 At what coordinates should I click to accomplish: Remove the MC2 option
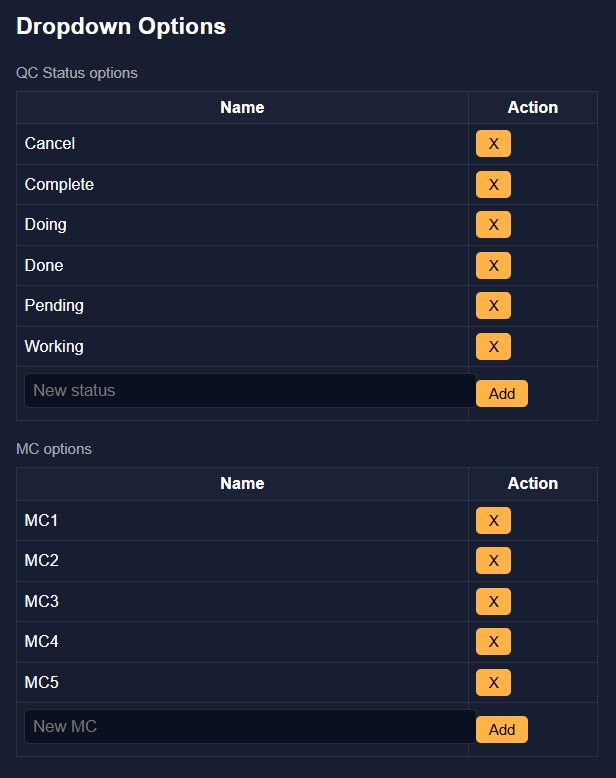[493, 561]
